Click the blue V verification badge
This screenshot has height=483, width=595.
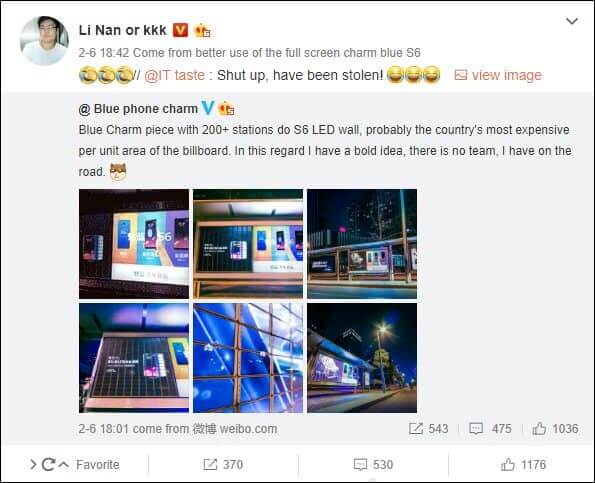(x=208, y=108)
